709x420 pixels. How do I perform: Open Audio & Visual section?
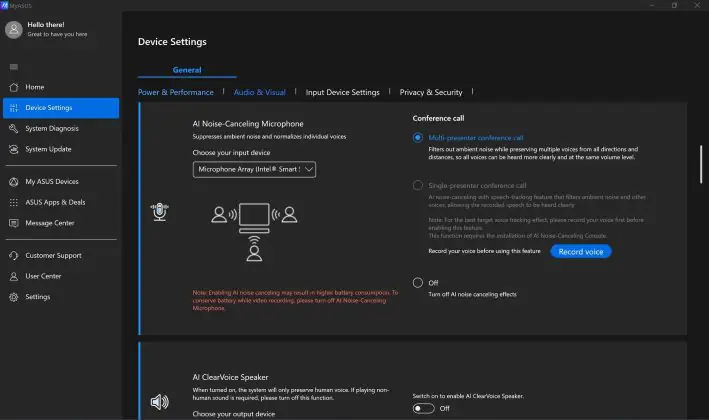point(260,92)
